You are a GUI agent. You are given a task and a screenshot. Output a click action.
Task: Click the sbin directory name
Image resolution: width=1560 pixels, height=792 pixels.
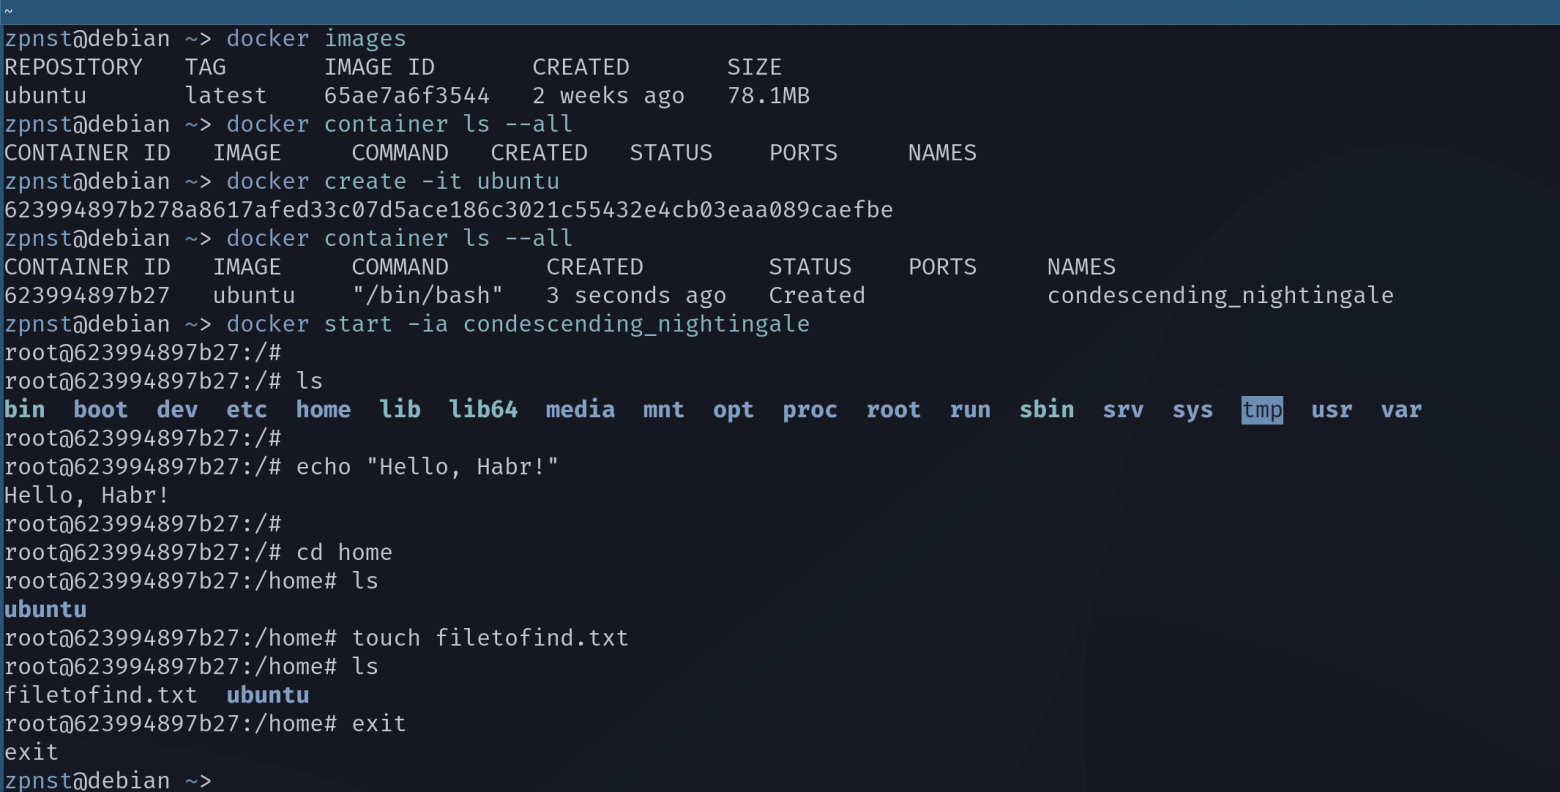pyautogui.click(x=1046, y=410)
